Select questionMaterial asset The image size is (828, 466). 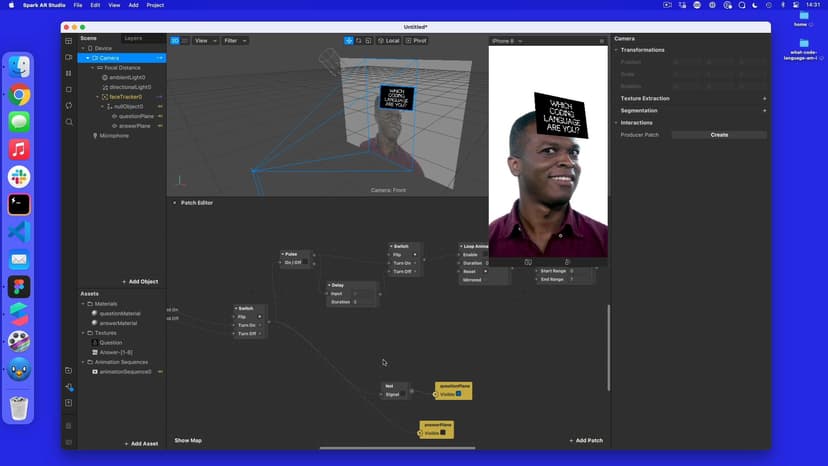120,314
